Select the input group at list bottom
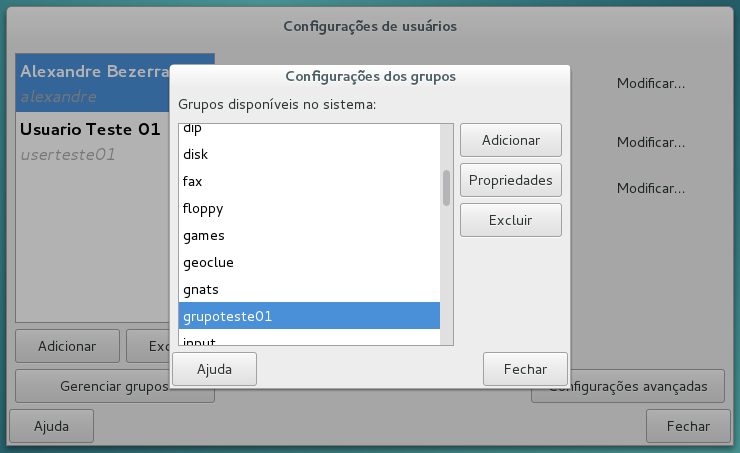 (309, 337)
